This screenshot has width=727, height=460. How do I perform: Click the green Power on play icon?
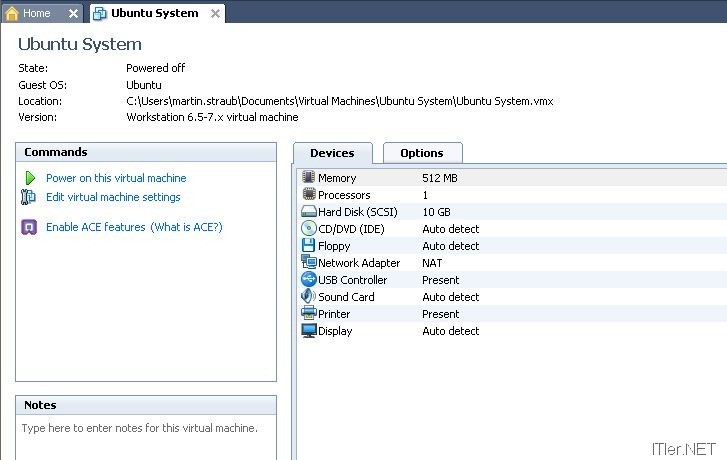click(30, 178)
